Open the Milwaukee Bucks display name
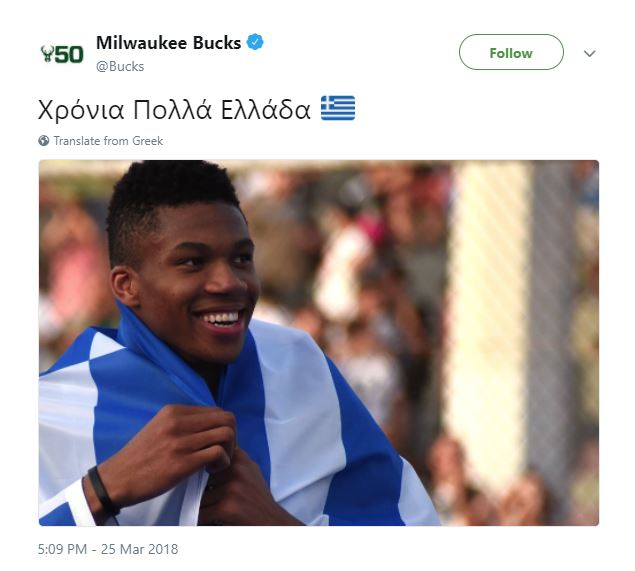 coord(168,43)
